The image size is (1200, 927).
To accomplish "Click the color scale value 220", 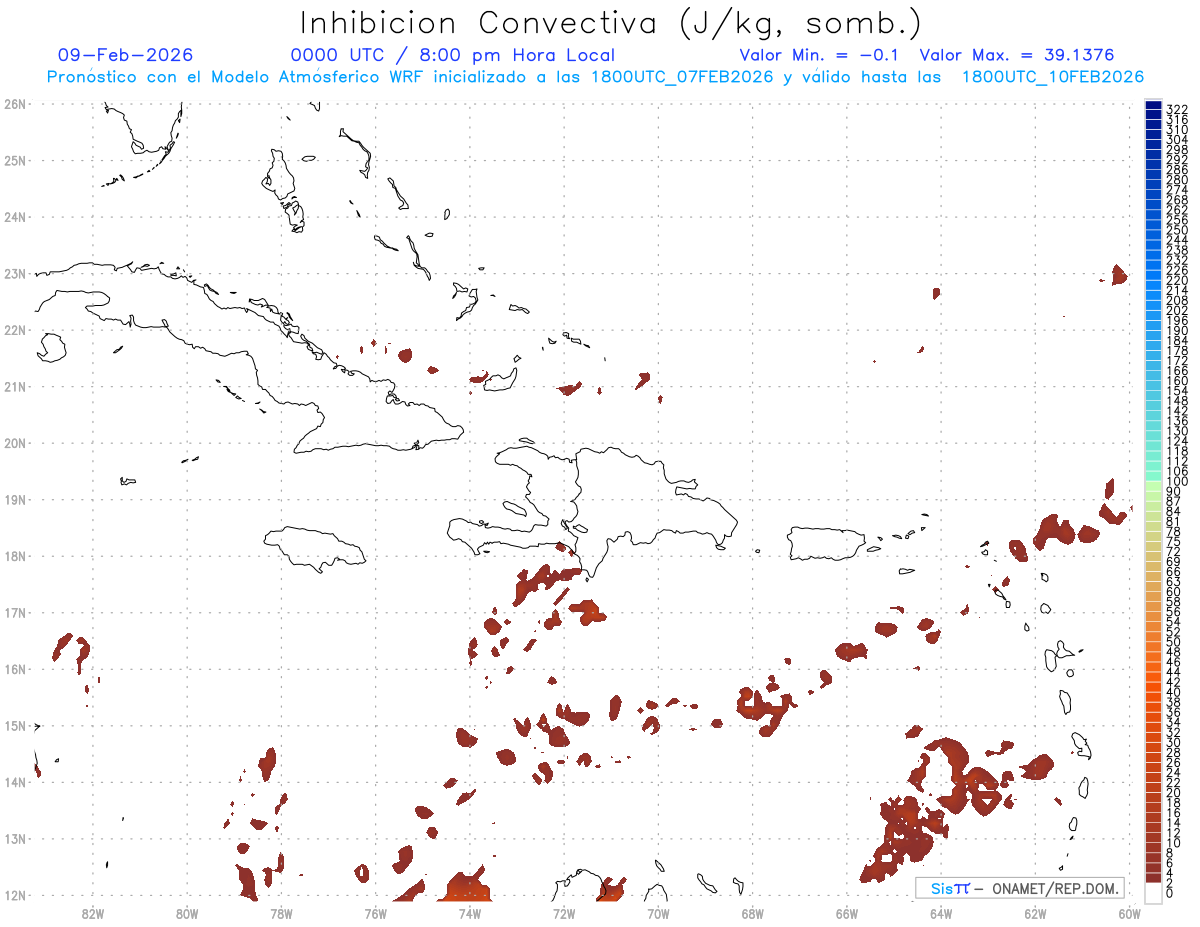I will [1177, 281].
